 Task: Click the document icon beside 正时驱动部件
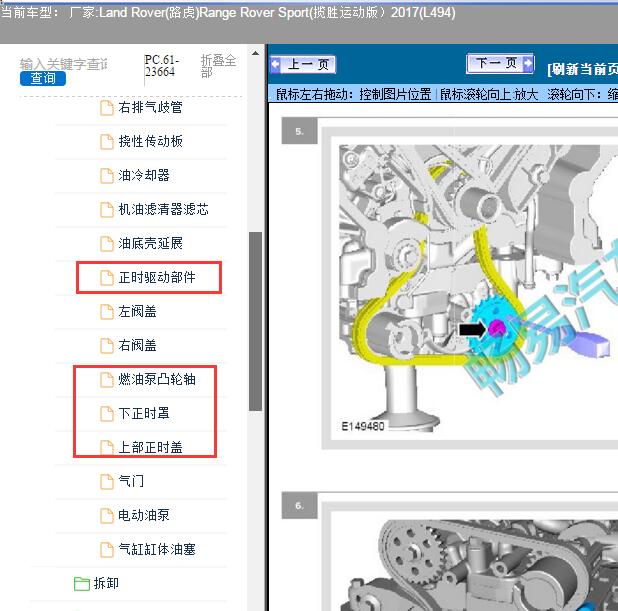(107, 278)
